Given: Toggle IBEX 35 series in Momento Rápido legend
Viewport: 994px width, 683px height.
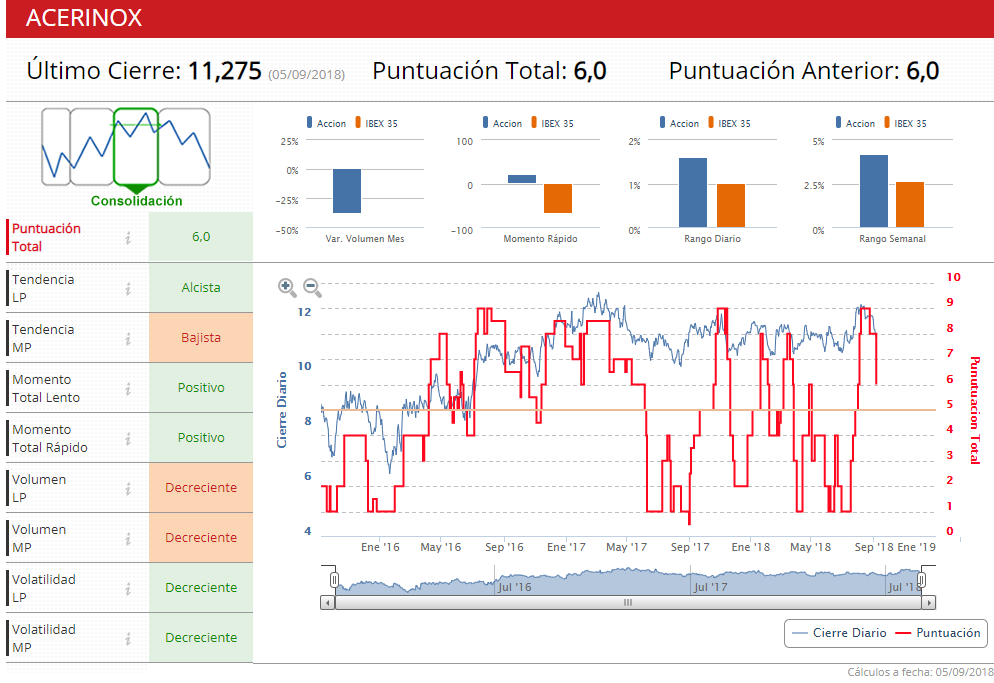Looking at the screenshot, I should [552, 123].
